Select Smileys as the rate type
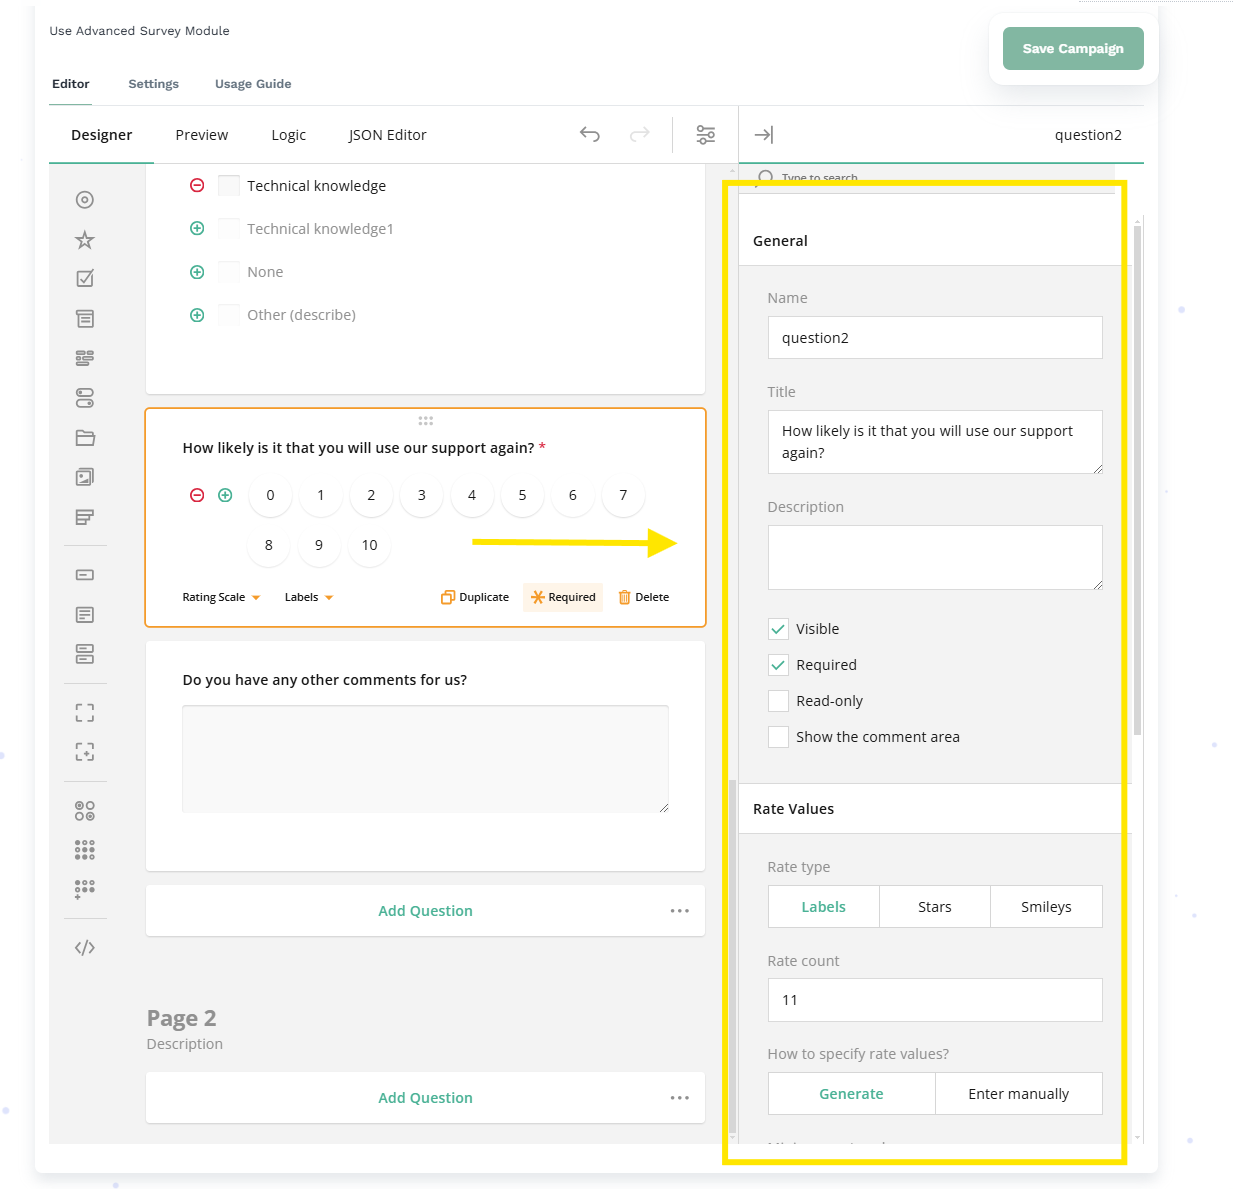Image resolution: width=1233 pixels, height=1189 pixels. pyautogui.click(x=1046, y=906)
